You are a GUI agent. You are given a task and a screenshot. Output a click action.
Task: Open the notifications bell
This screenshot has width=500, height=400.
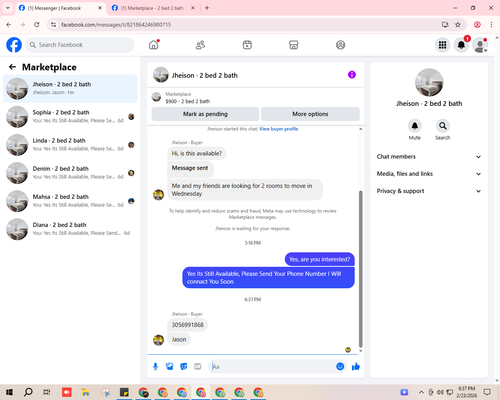pyautogui.click(x=461, y=45)
